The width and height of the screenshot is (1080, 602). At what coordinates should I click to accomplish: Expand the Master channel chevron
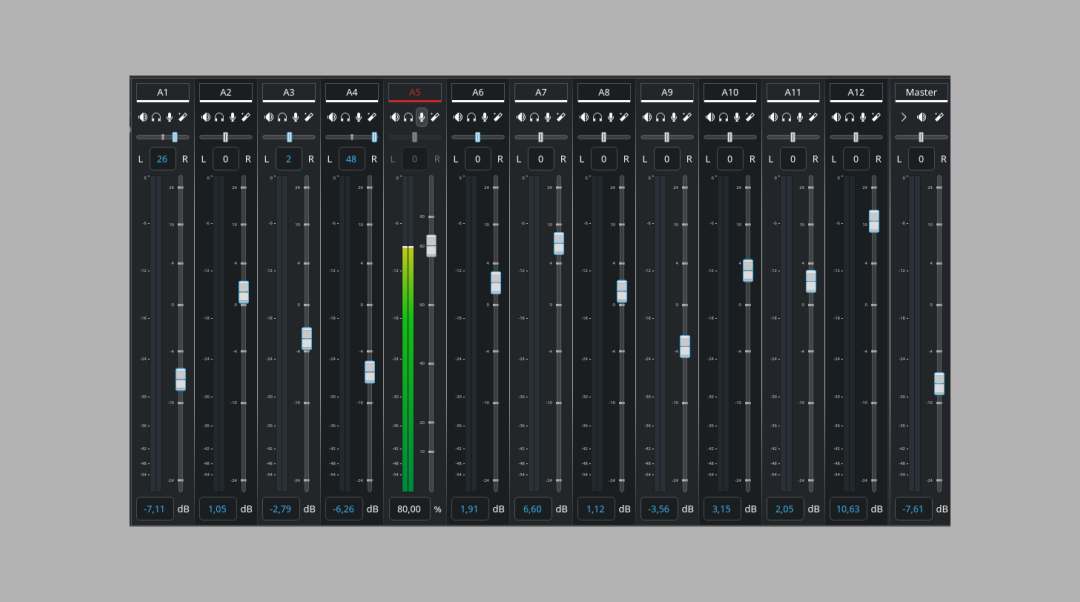(x=903, y=117)
